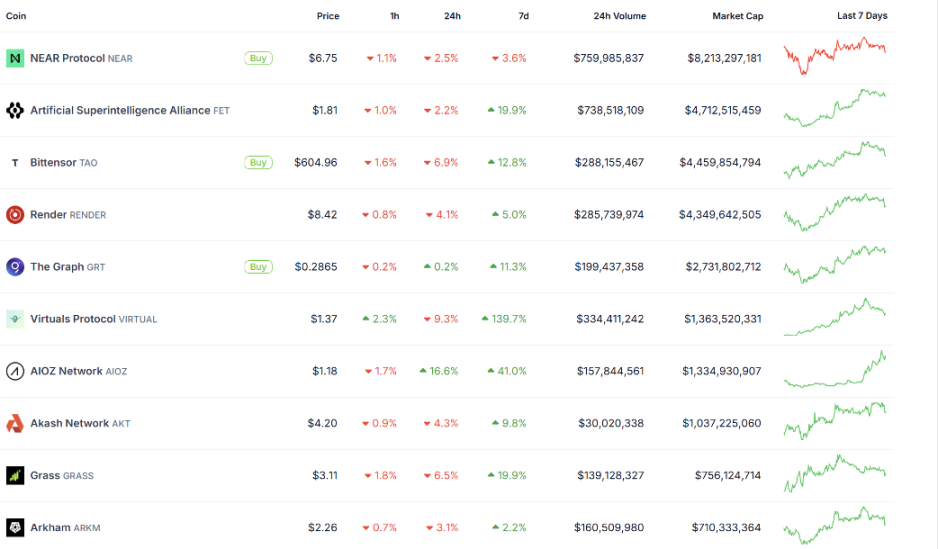Click Arkham's $2.26 price

coord(322,527)
